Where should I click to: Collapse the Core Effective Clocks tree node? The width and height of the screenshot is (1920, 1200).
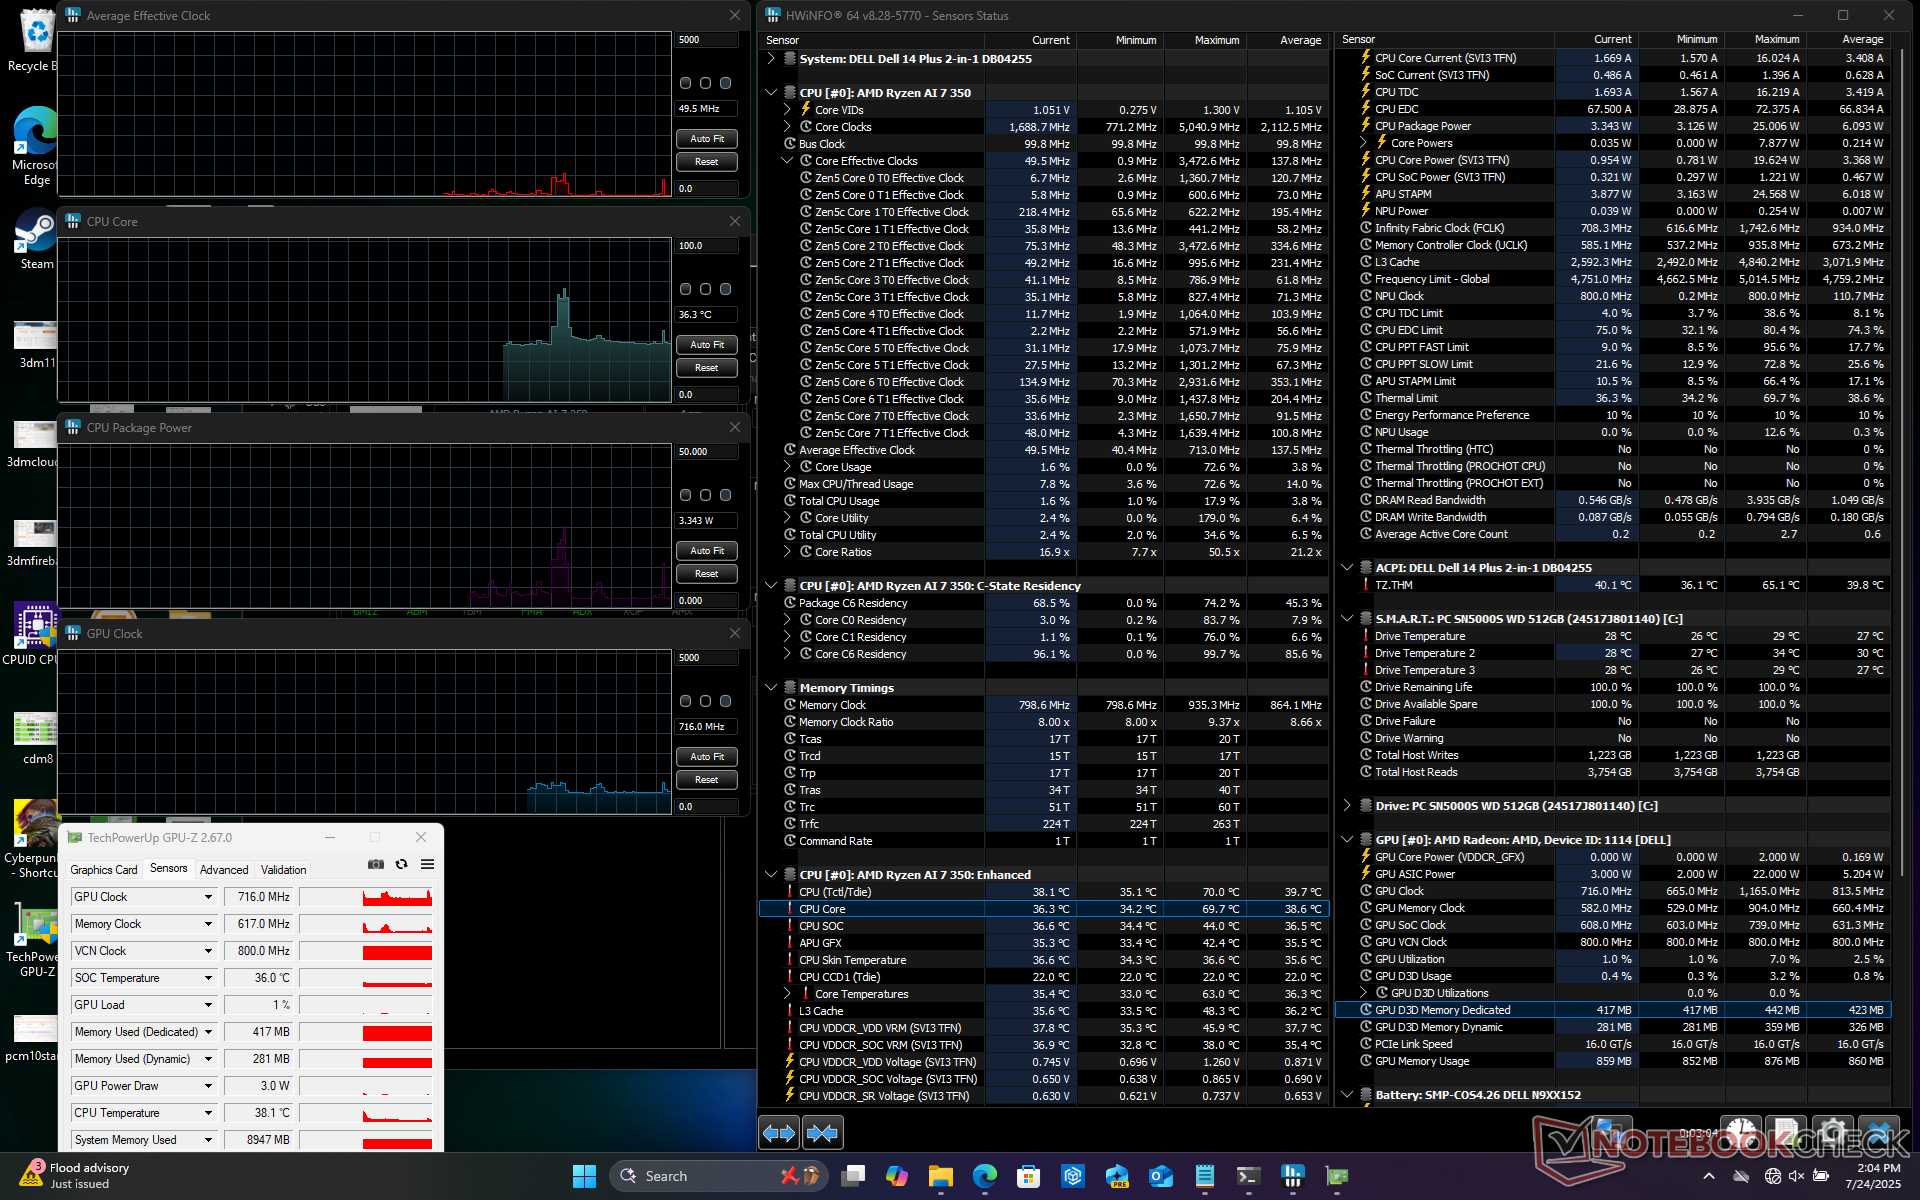(x=787, y=161)
